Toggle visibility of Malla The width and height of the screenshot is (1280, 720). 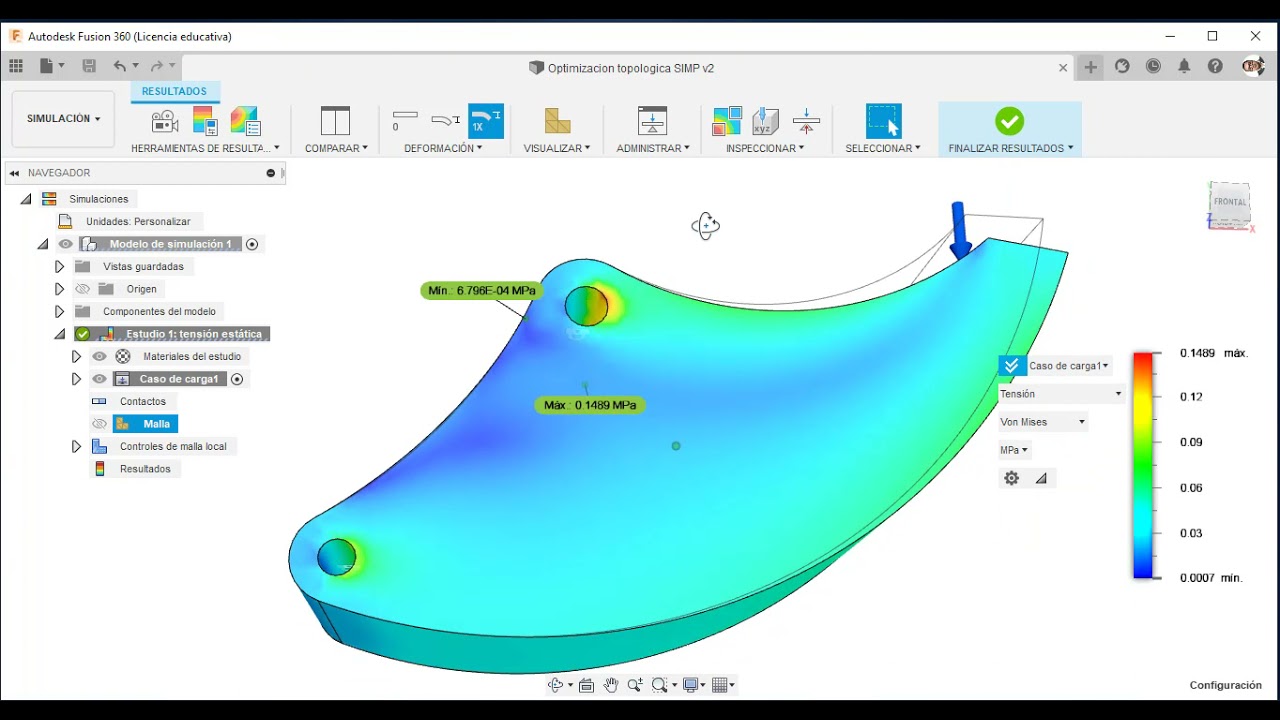click(99, 424)
